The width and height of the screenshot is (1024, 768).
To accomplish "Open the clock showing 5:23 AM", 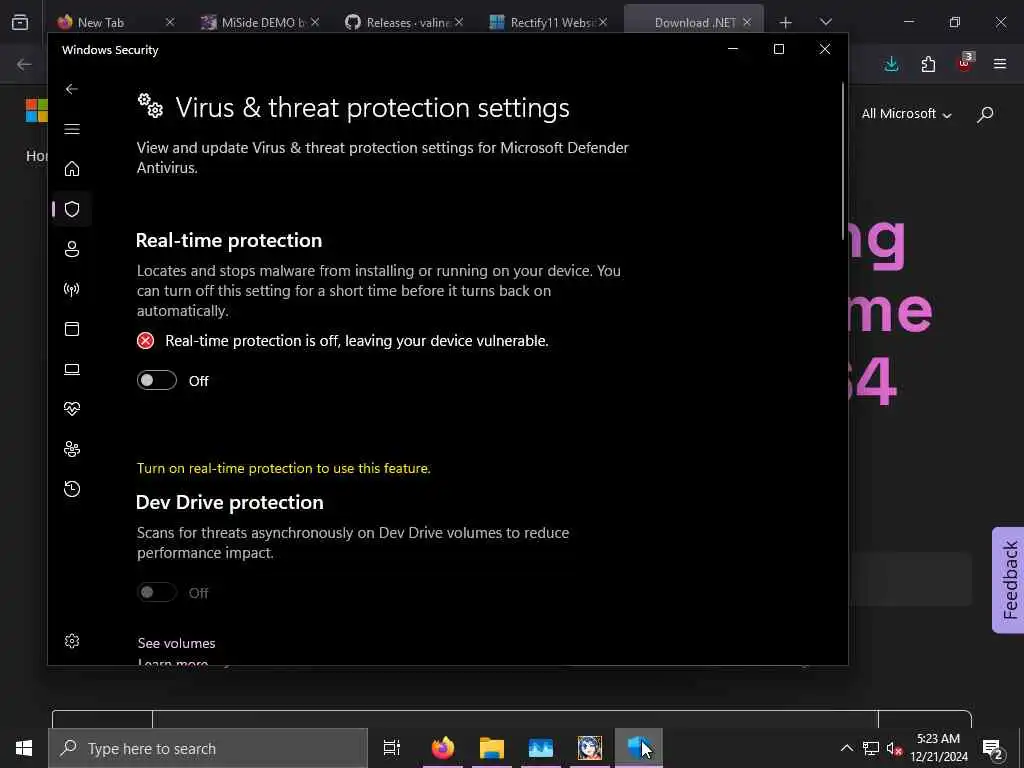I will pyautogui.click(x=938, y=748).
